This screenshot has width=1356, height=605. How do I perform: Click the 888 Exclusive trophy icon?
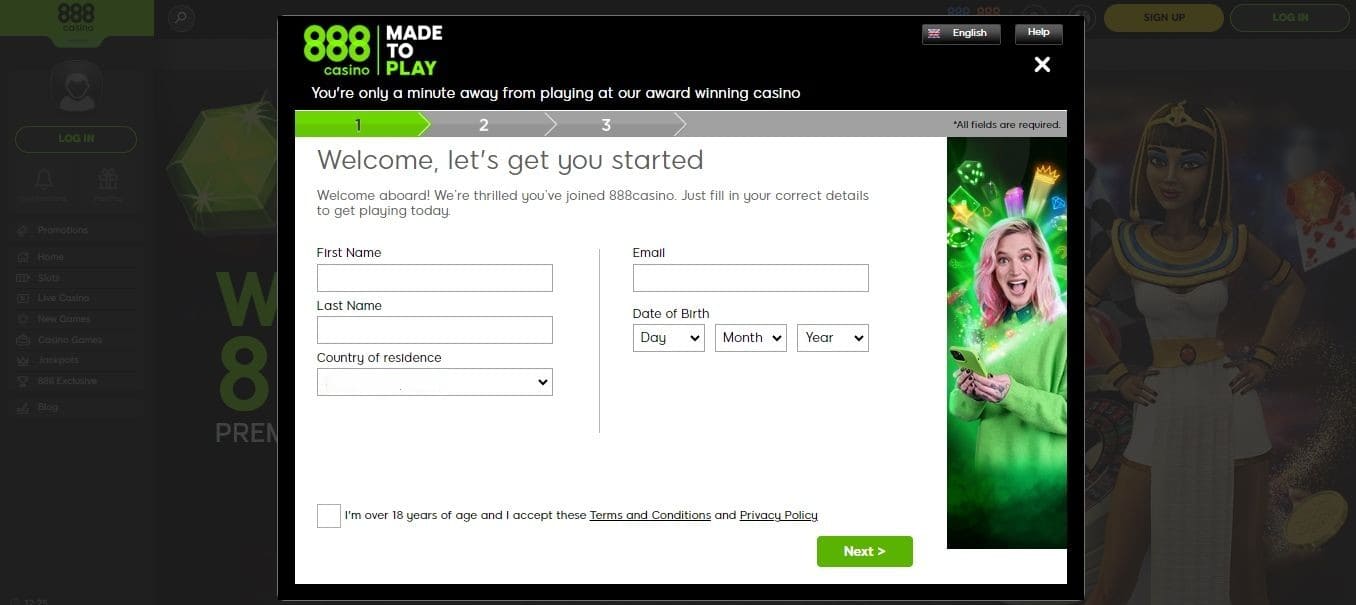click(x=23, y=381)
